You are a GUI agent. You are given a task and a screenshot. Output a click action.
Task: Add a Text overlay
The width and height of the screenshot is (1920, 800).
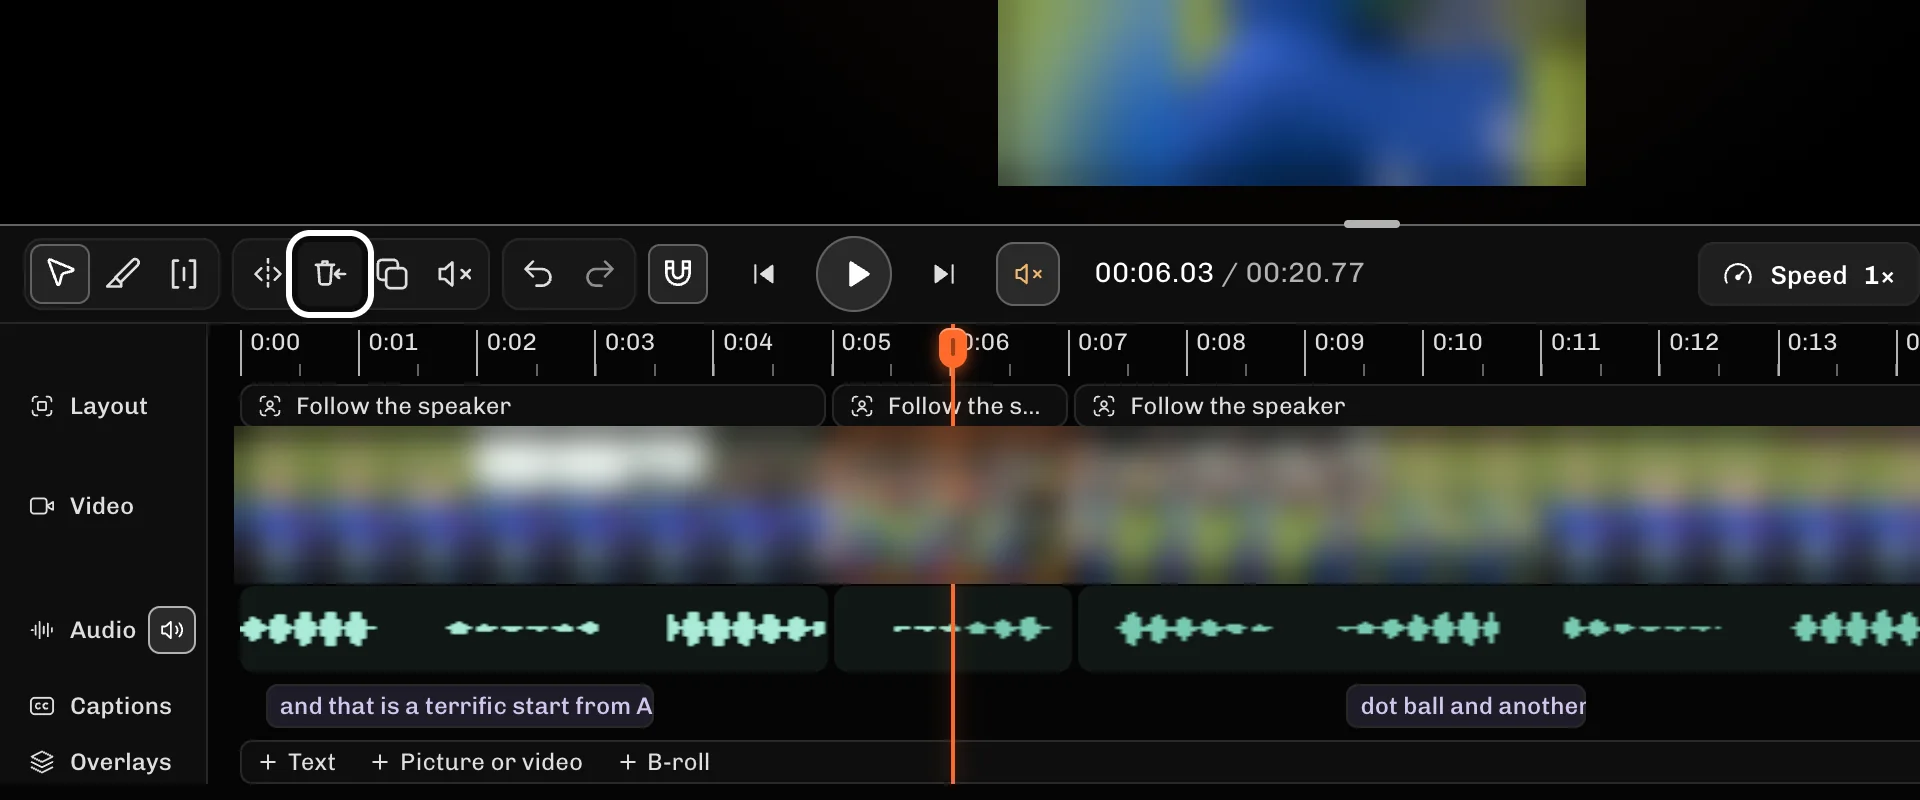point(297,762)
